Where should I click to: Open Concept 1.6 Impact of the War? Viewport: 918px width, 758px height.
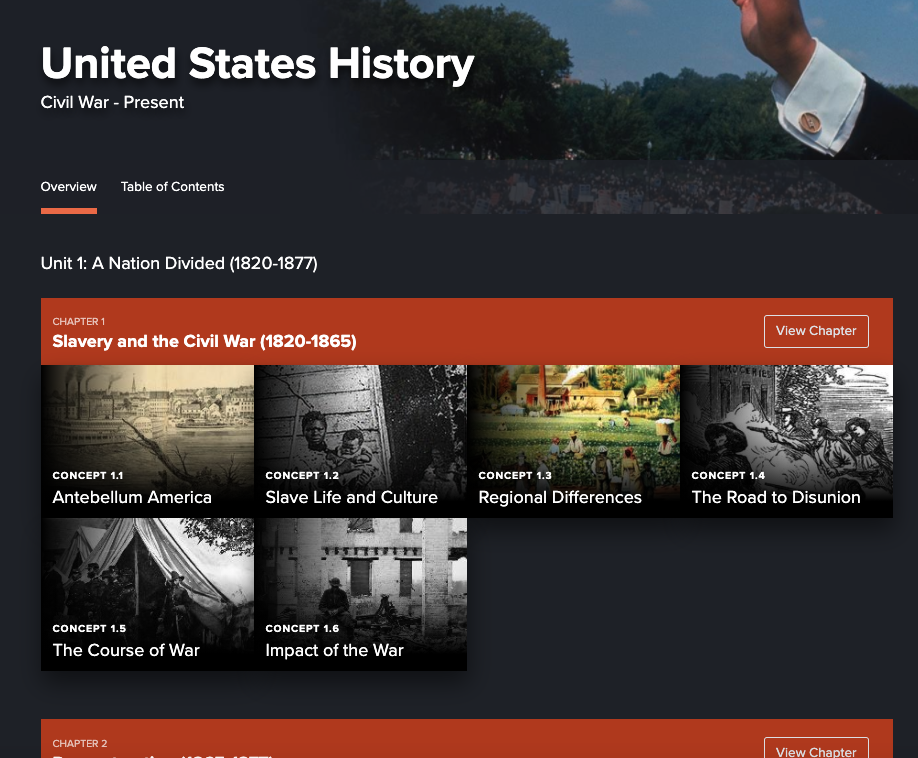361,594
